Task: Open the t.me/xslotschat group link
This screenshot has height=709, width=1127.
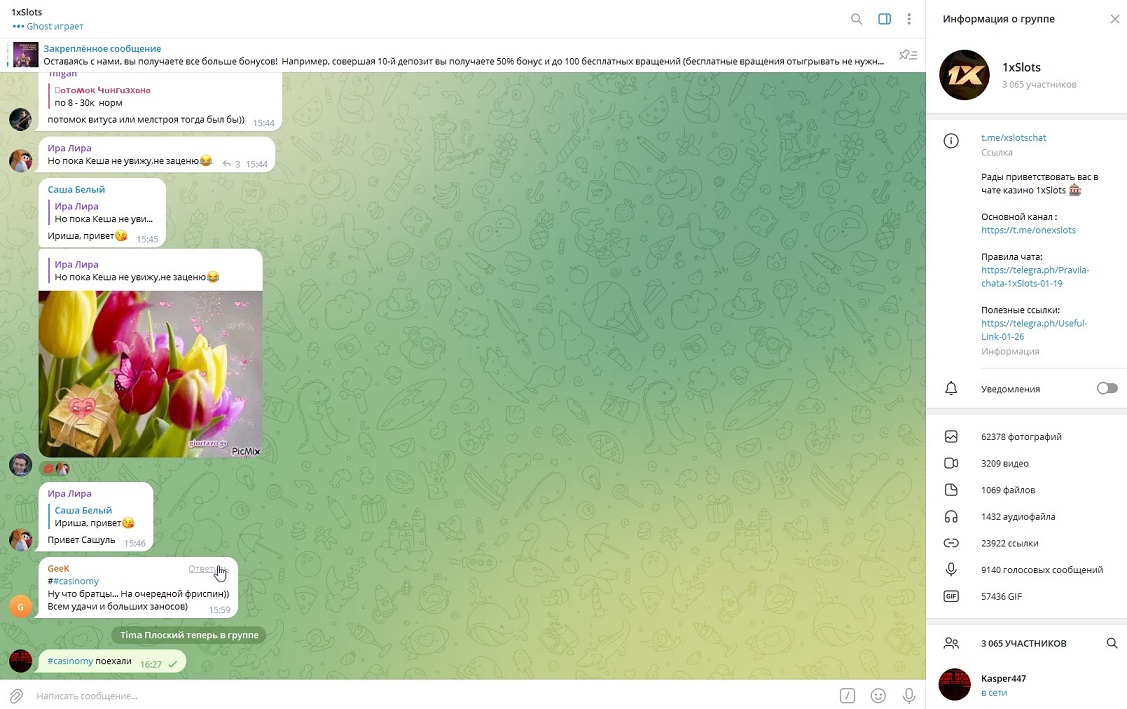Action: pyautogui.click(x=1014, y=137)
